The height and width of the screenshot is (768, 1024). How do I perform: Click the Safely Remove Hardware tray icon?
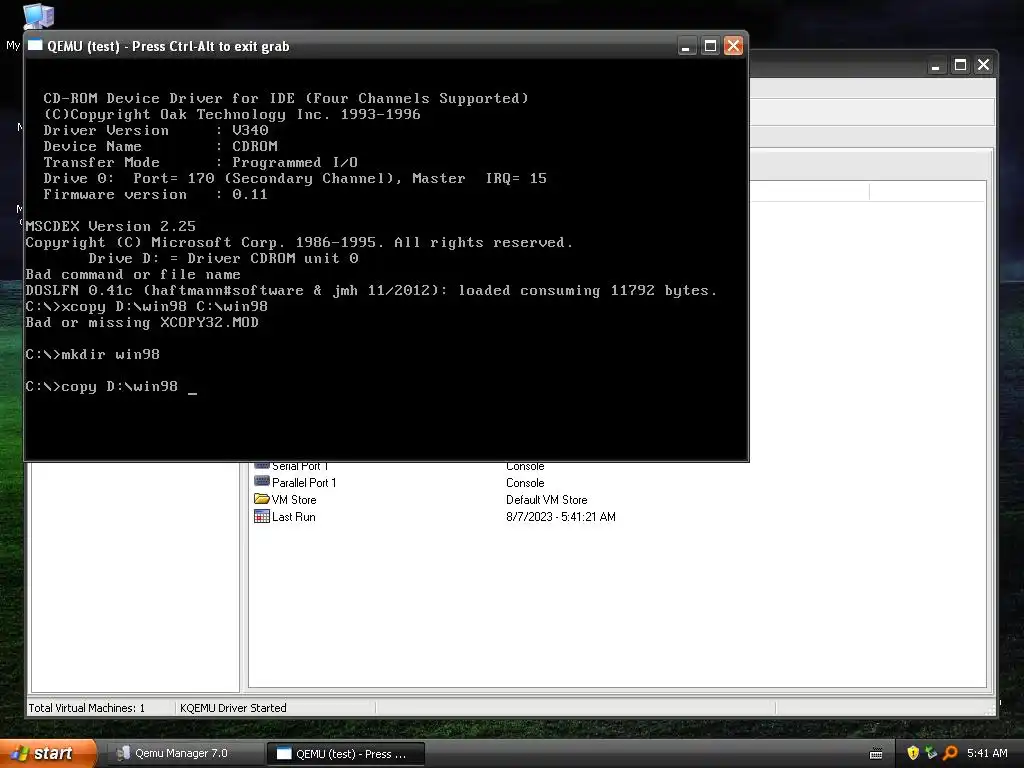pos(931,753)
